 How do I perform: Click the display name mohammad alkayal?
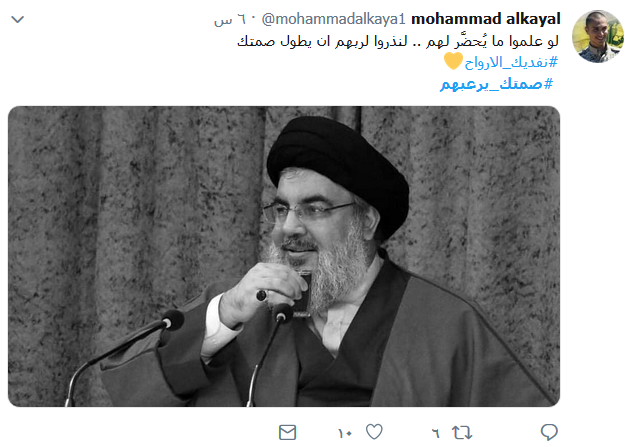click(x=485, y=18)
